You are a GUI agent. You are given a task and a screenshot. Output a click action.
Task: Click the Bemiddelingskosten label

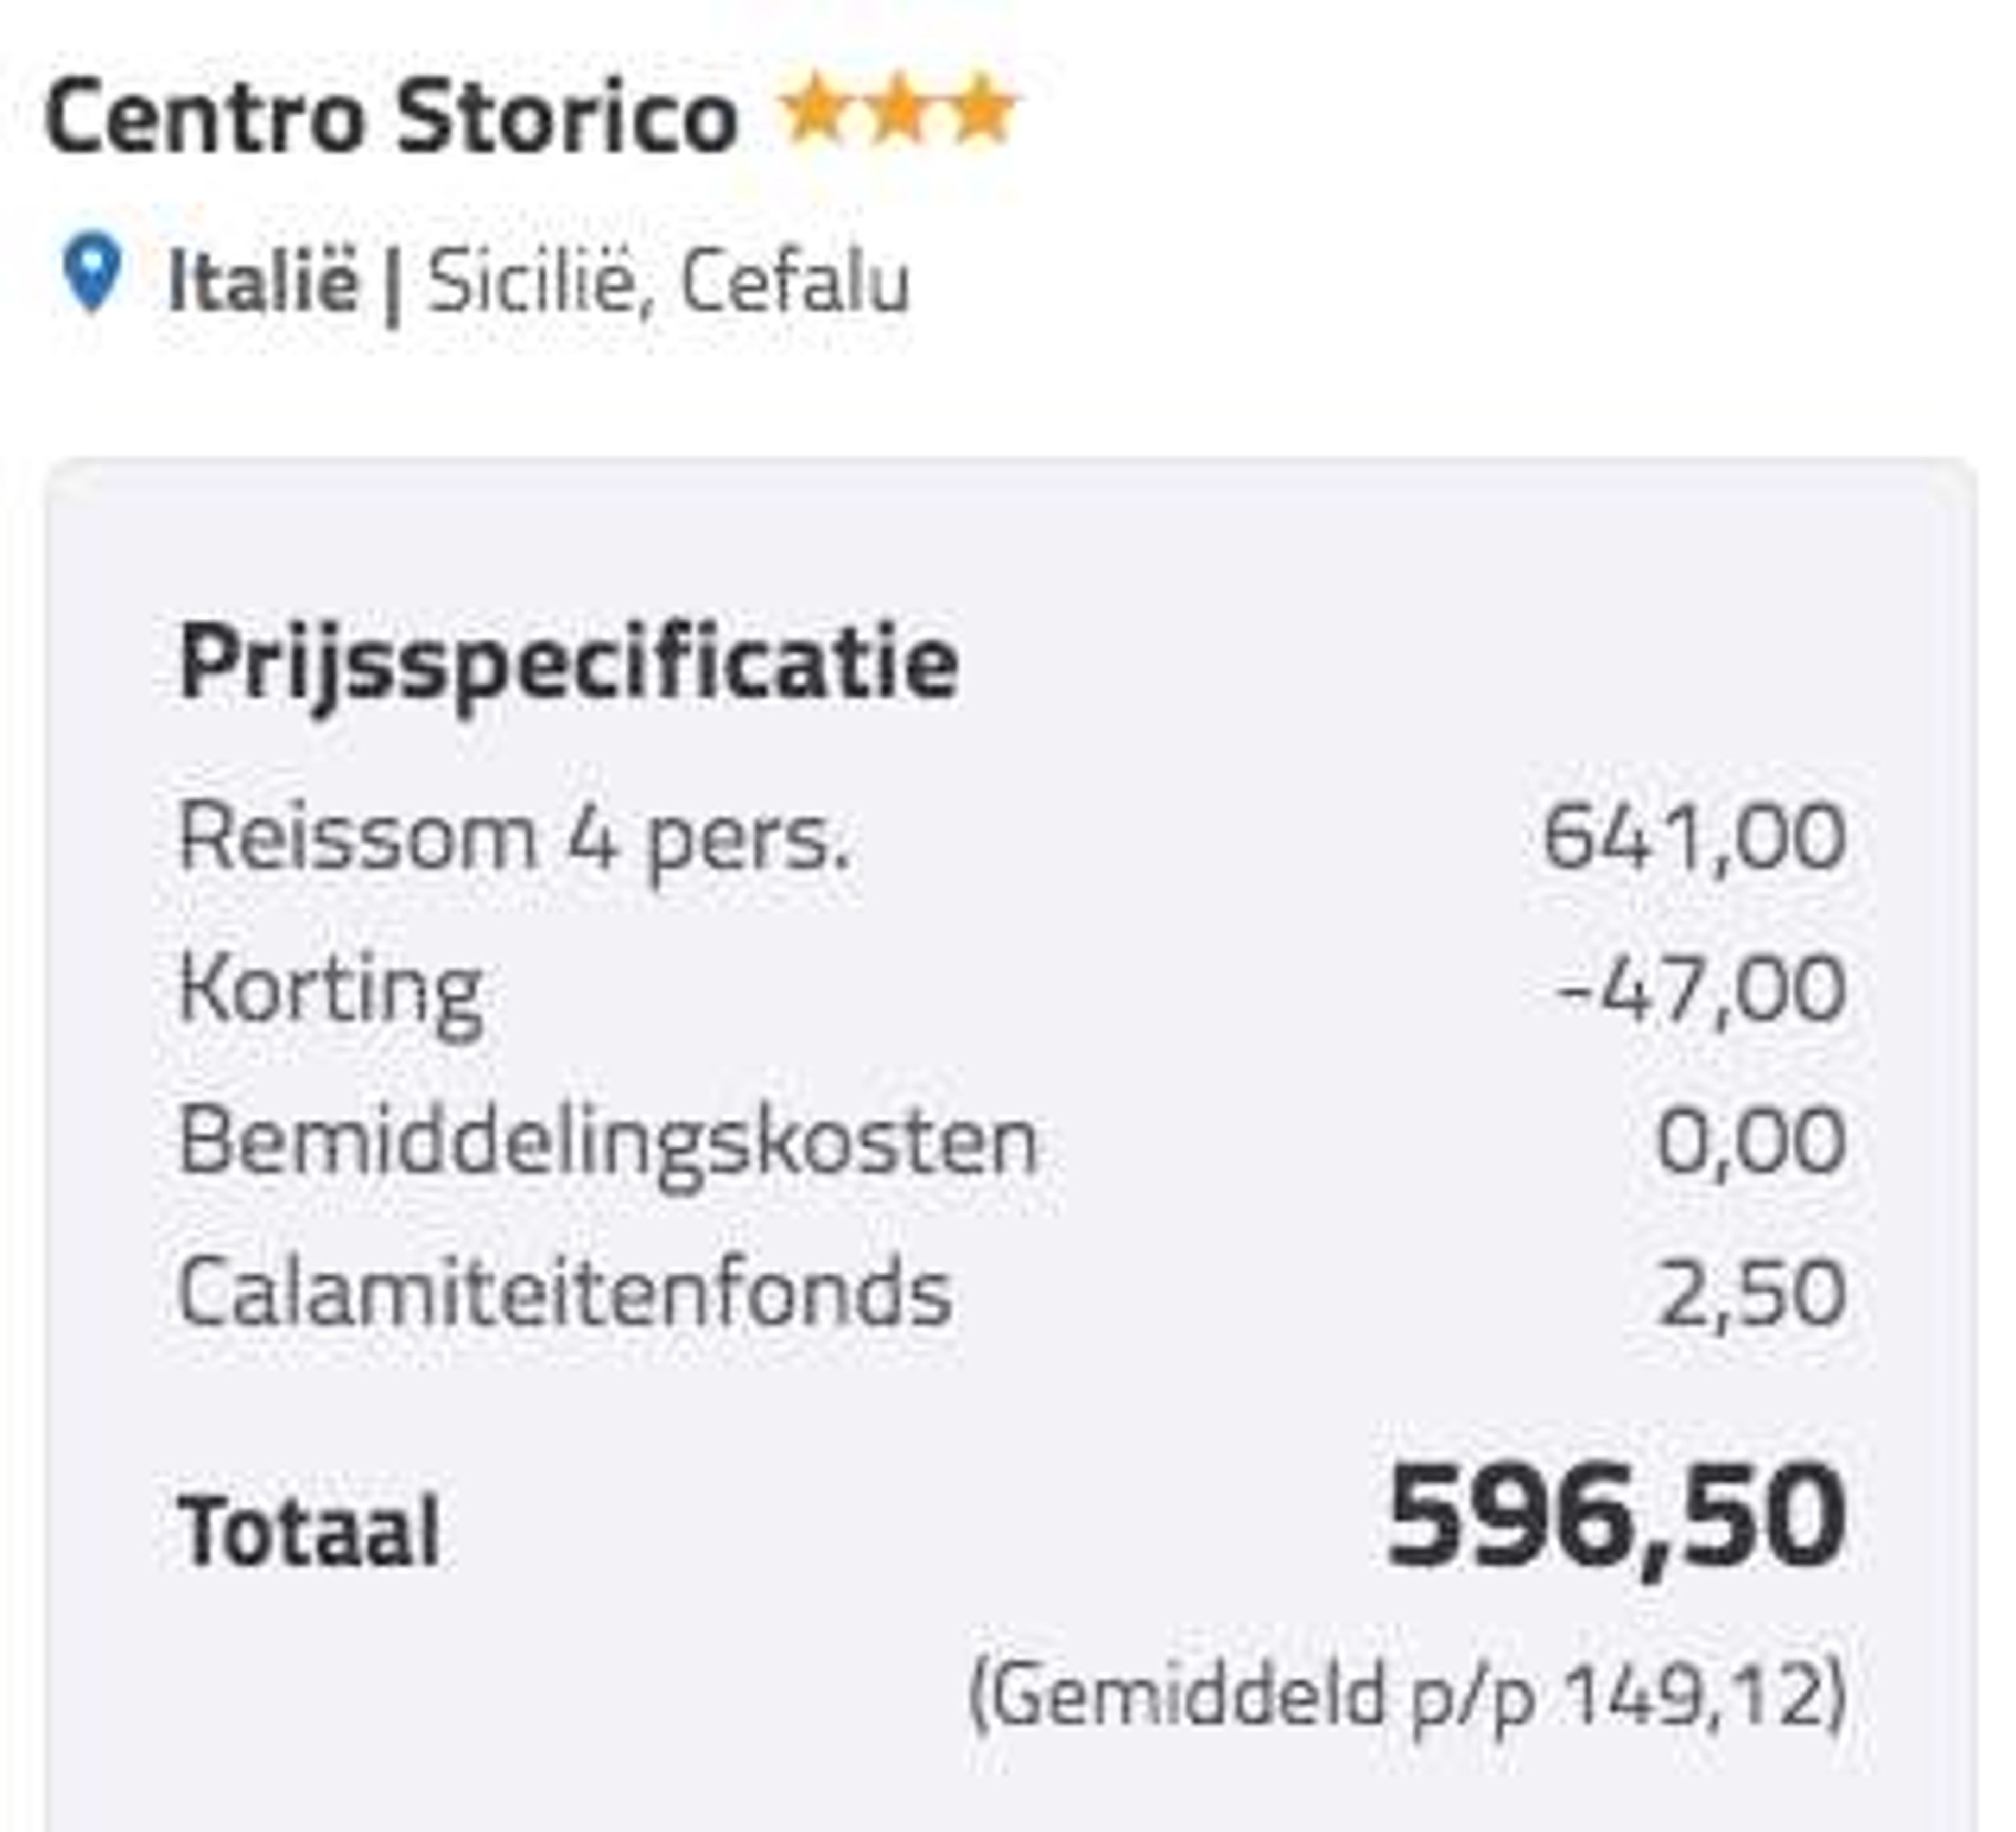click(x=608, y=1144)
